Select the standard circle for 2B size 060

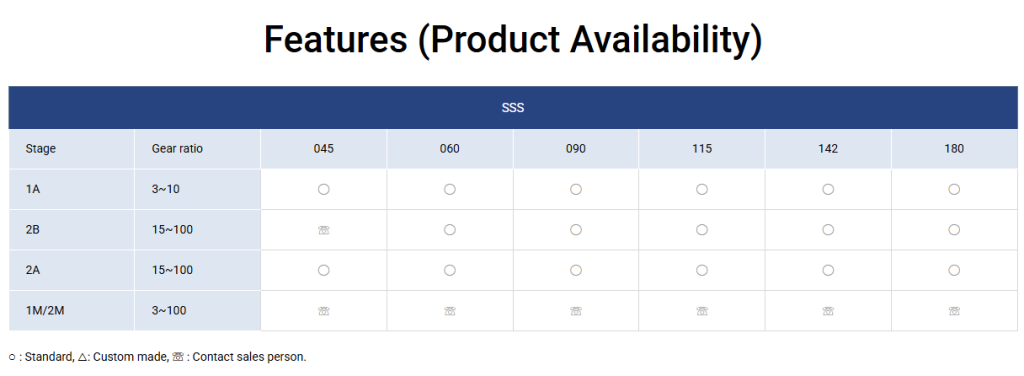pyautogui.click(x=449, y=230)
